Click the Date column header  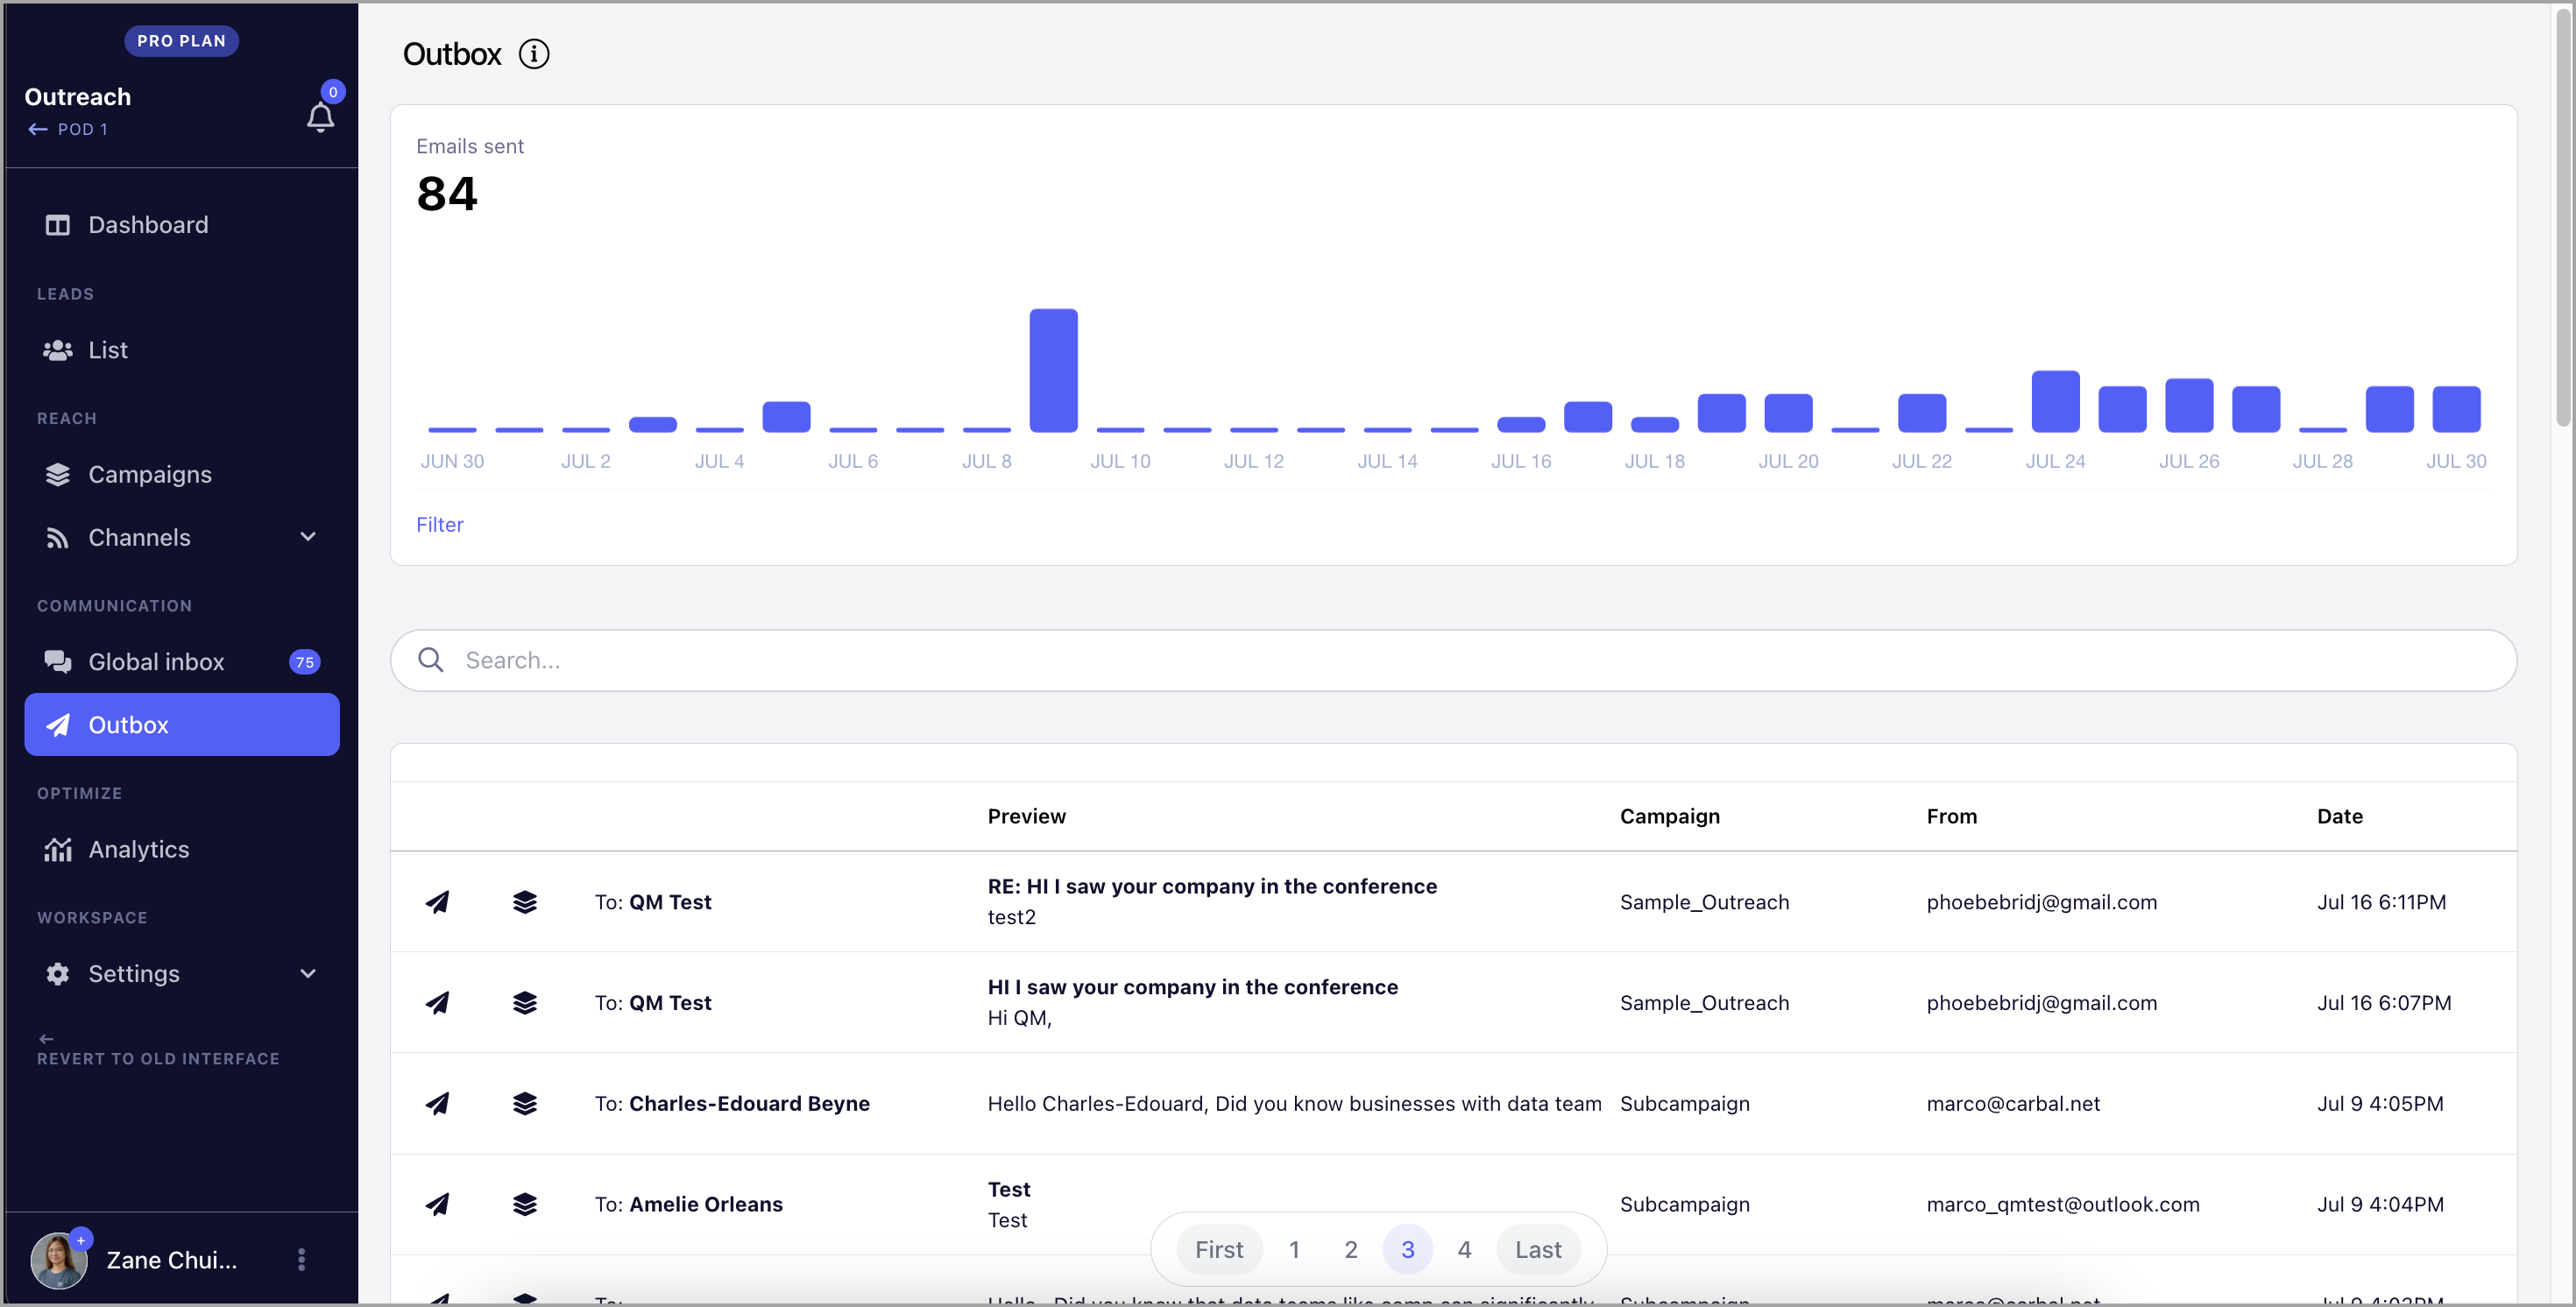tap(2340, 816)
